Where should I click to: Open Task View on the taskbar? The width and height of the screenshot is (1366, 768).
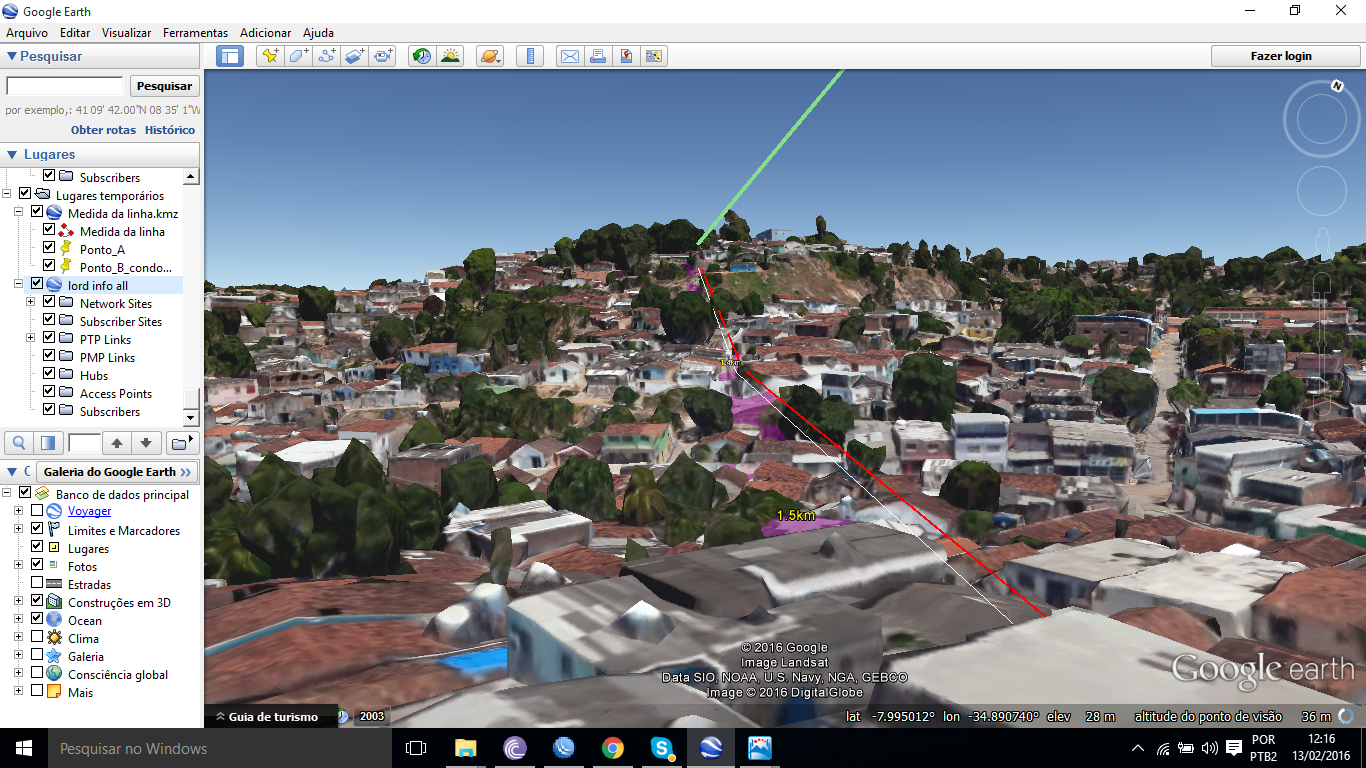[x=416, y=747]
